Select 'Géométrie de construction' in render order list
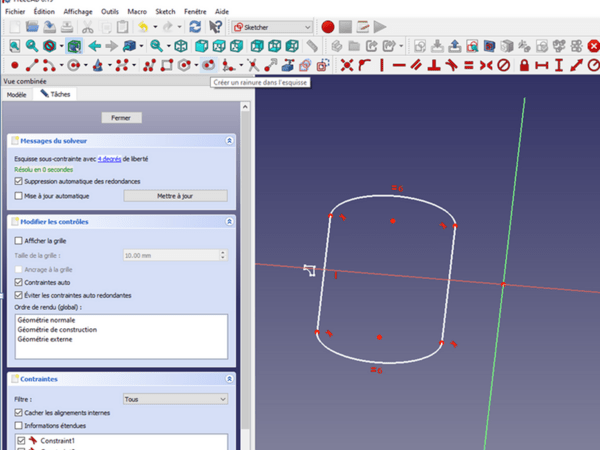The height and width of the screenshot is (450, 600). click(x=56, y=329)
